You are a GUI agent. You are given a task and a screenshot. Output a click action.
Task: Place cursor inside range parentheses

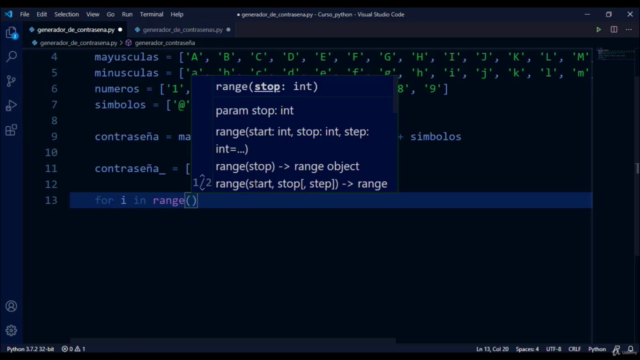[191, 200]
